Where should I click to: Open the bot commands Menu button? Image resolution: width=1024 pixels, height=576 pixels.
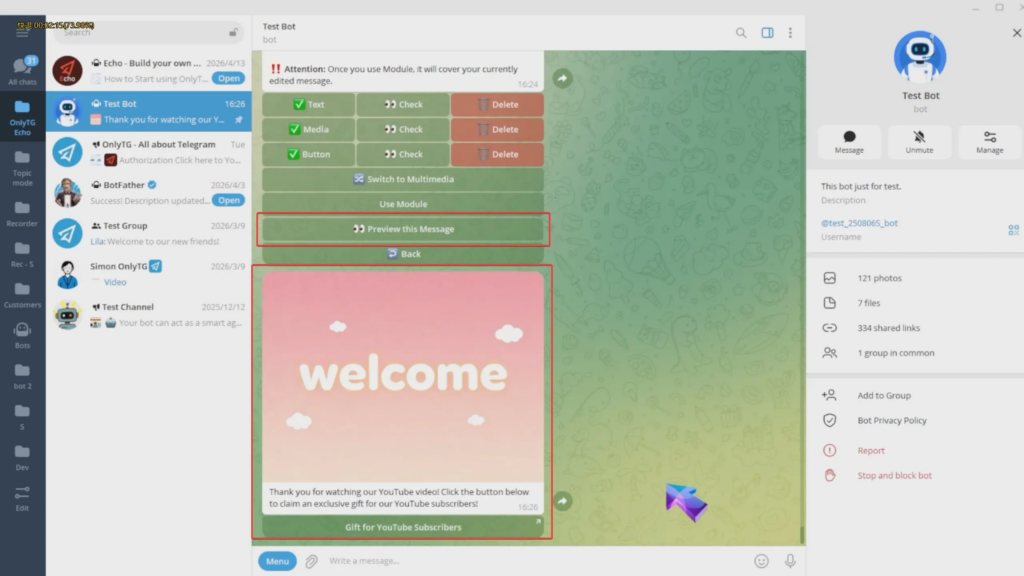point(277,561)
